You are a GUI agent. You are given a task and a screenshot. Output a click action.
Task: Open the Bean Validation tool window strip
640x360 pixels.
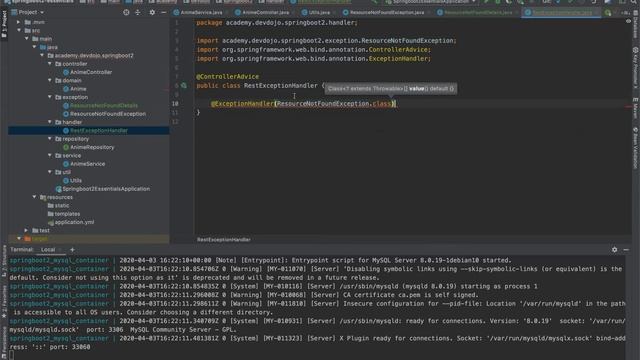(636, 148)
